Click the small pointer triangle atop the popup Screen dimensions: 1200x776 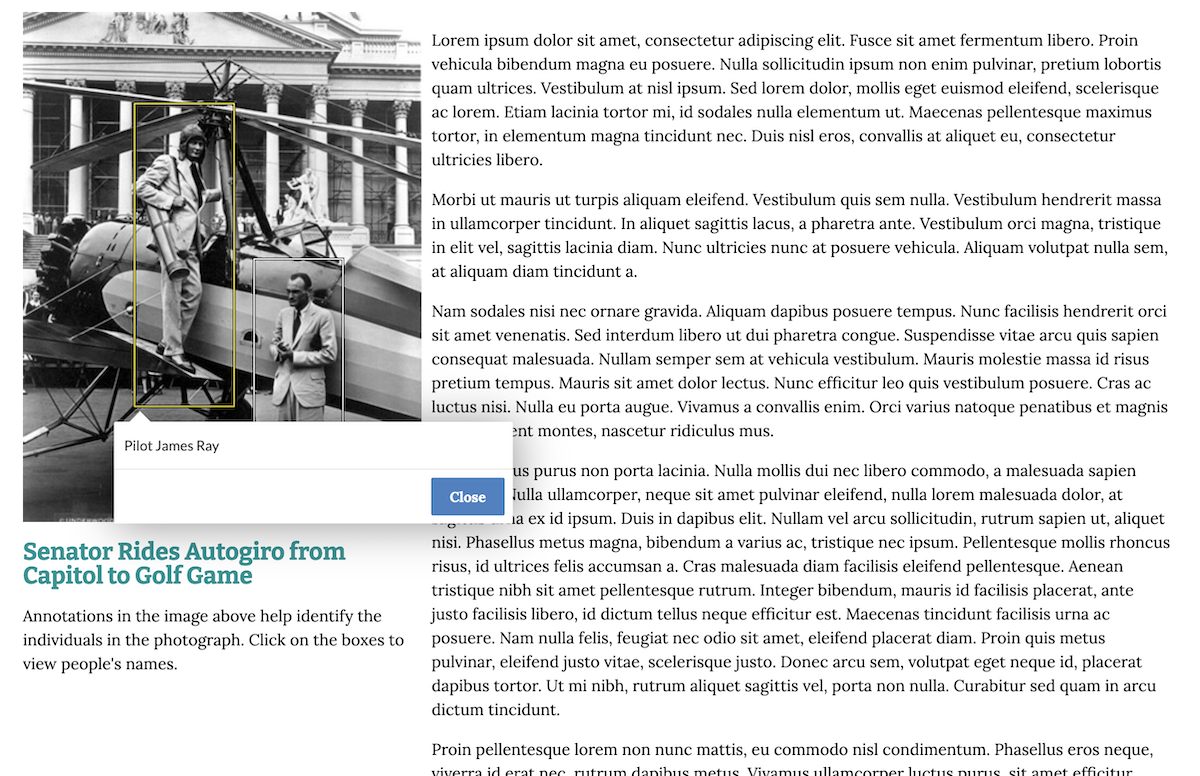pyautogui.click(x=139, y=415)
